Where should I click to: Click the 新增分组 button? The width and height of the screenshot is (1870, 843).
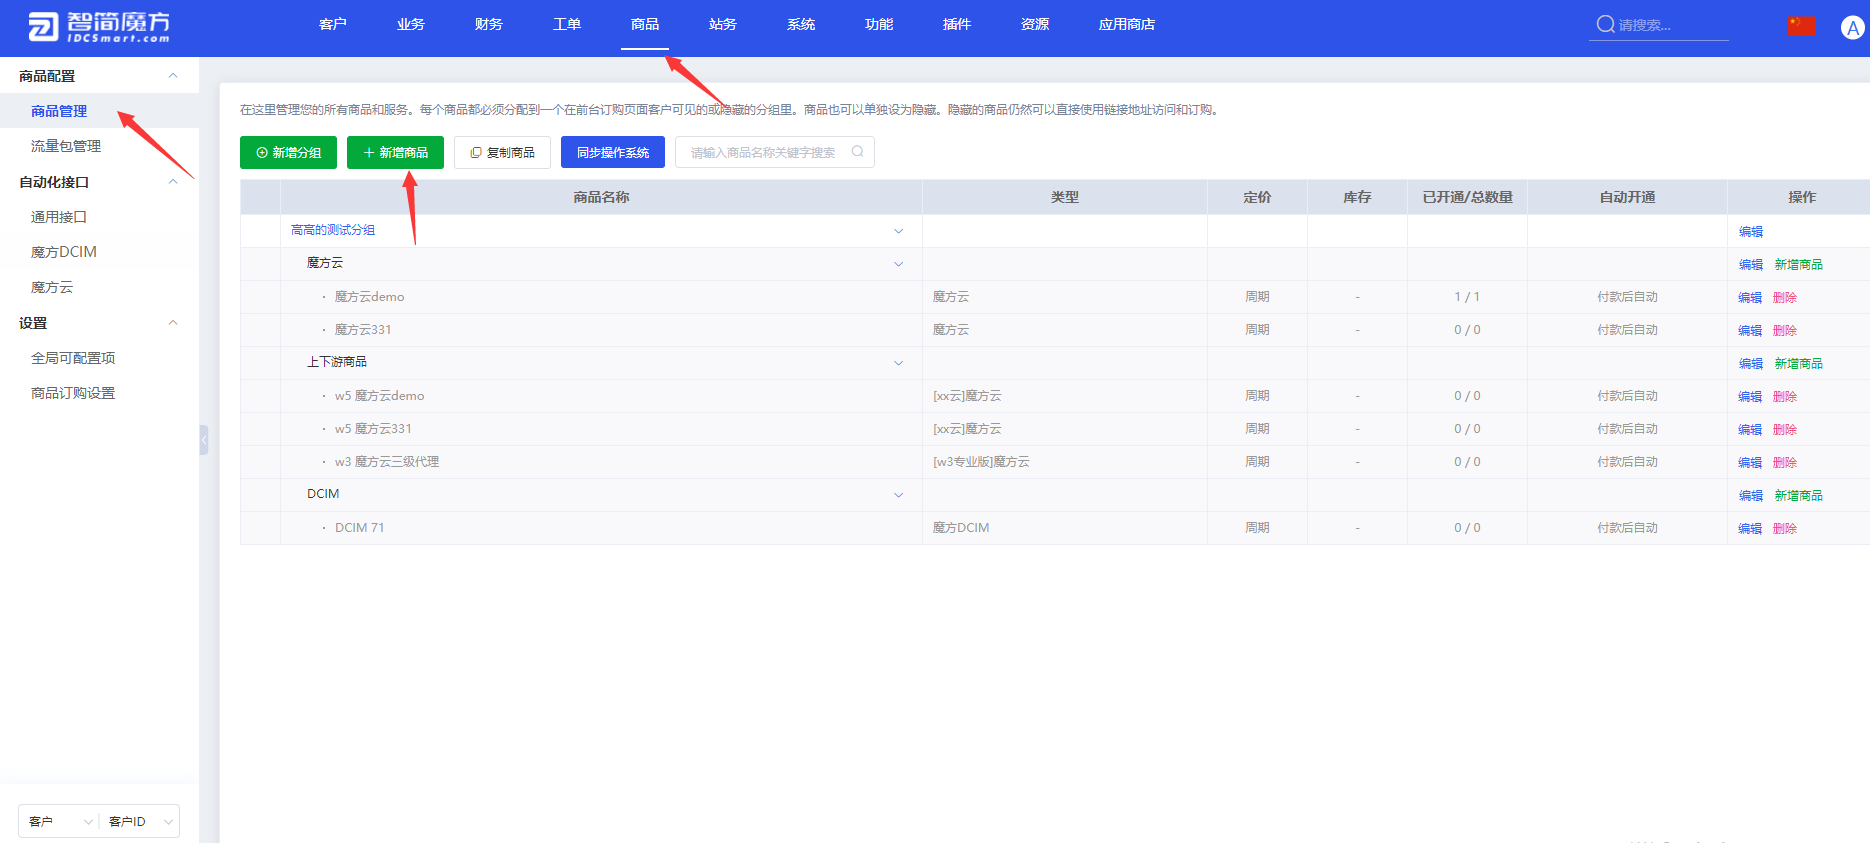click(x=288, y=153)
